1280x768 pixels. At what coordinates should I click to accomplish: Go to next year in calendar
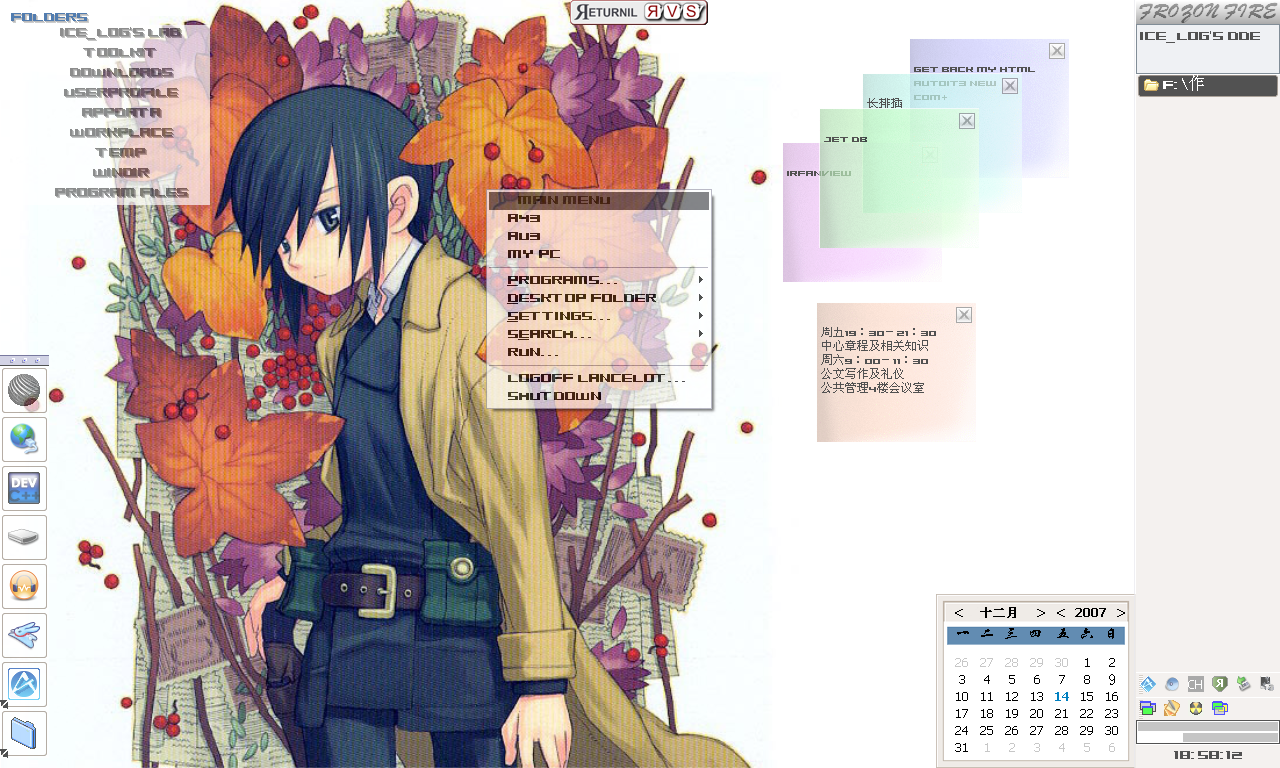click(1121, 612)
